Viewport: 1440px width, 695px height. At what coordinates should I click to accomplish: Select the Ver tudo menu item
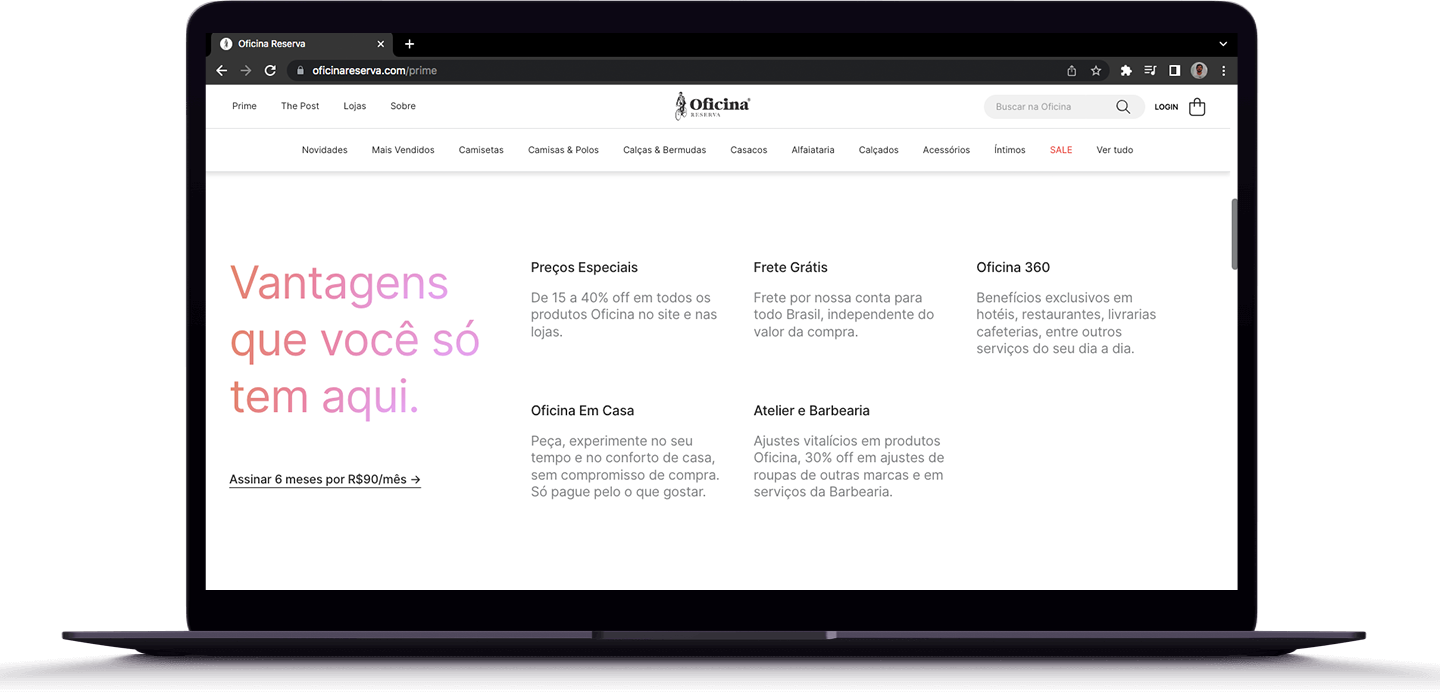click(1115, 150)
